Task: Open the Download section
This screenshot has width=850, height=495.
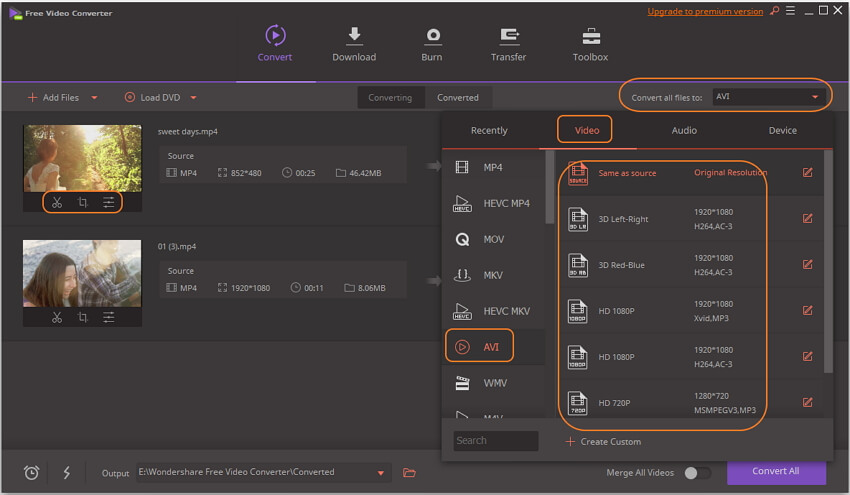Action: coord(354,43)
